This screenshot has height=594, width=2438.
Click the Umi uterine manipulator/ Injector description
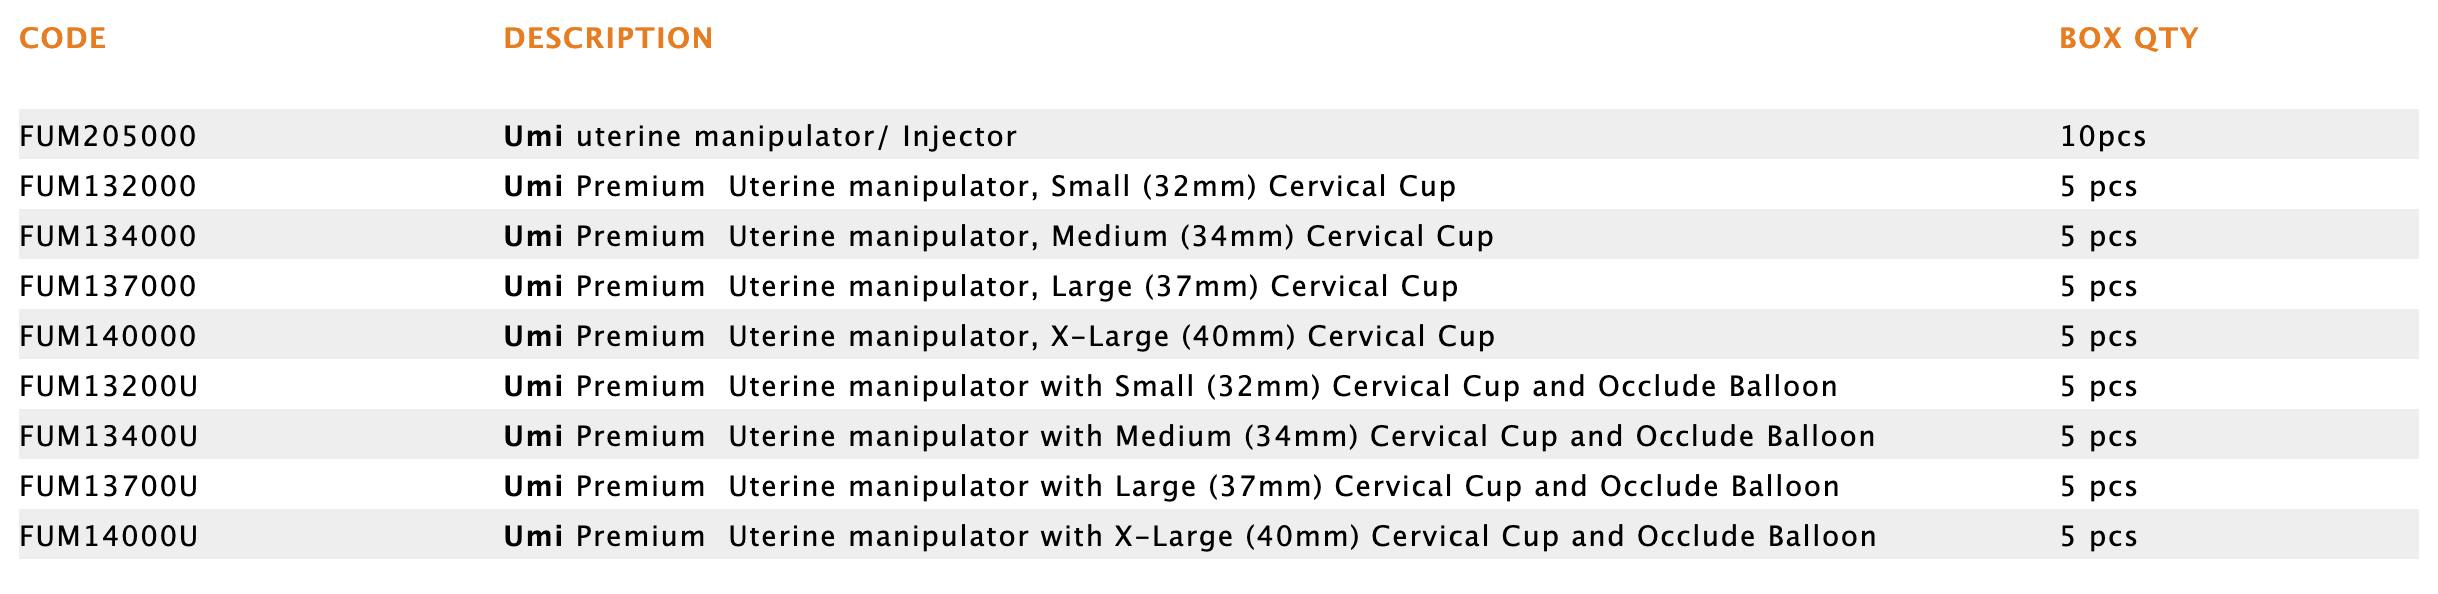coord(760,136)
